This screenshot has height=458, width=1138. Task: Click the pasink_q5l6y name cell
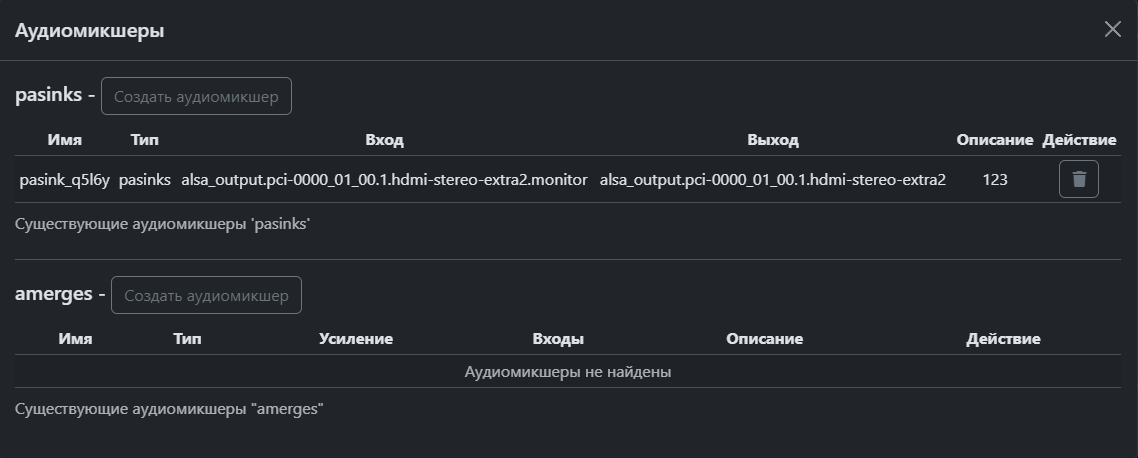click(x=65, y=180)
